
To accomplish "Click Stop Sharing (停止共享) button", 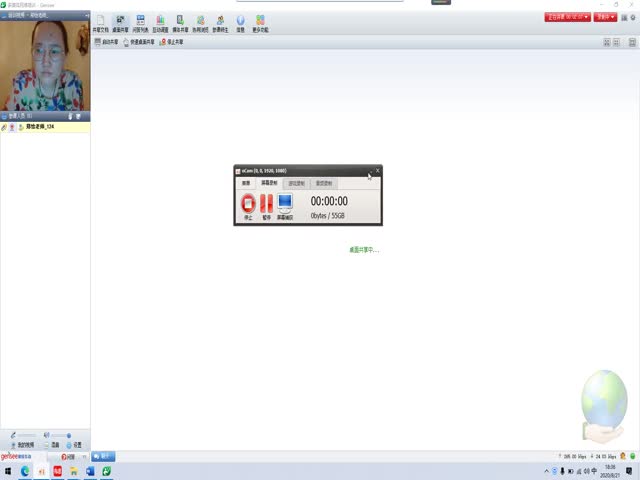I will tap(174, 42).
